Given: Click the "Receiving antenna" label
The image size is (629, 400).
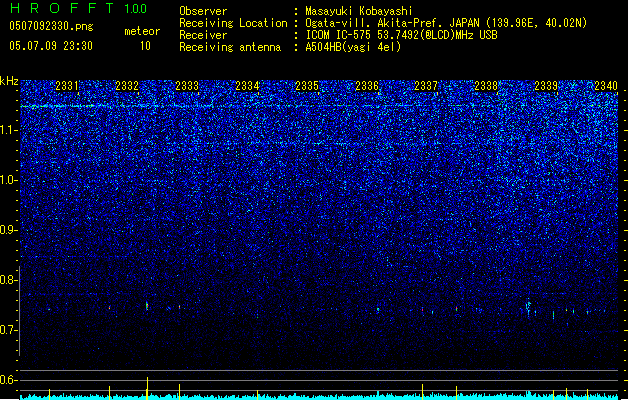Looking at the screenshot, I should [x=230, y=47].
